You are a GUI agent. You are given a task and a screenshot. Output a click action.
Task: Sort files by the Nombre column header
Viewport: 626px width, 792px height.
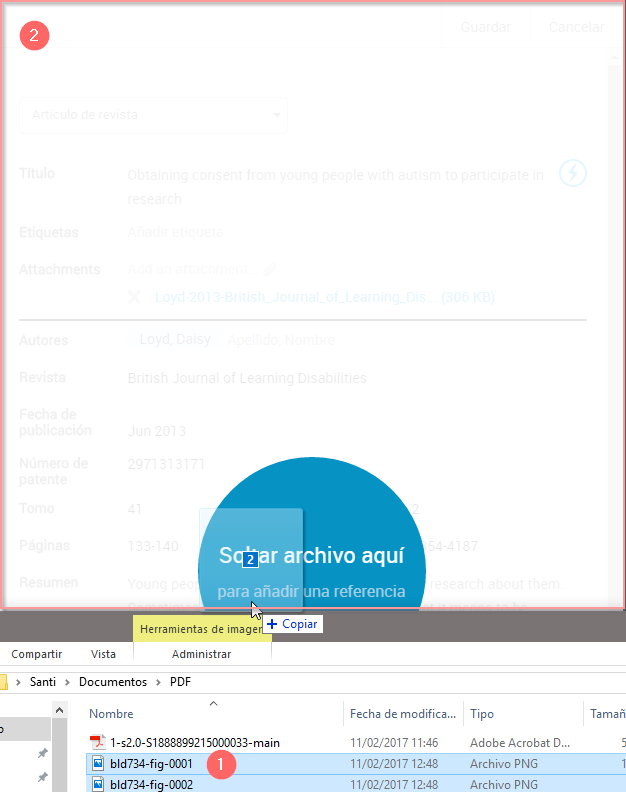(111, 714)
